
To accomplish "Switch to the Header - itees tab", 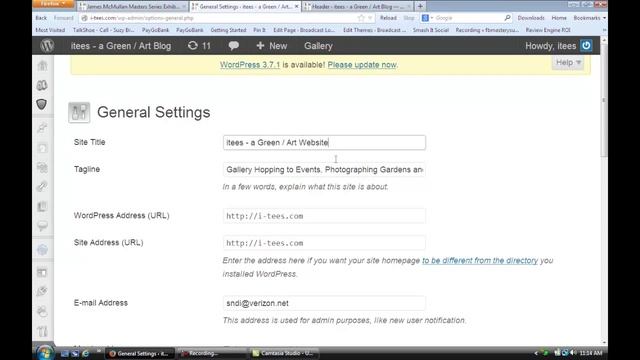I will pos(357,7).
